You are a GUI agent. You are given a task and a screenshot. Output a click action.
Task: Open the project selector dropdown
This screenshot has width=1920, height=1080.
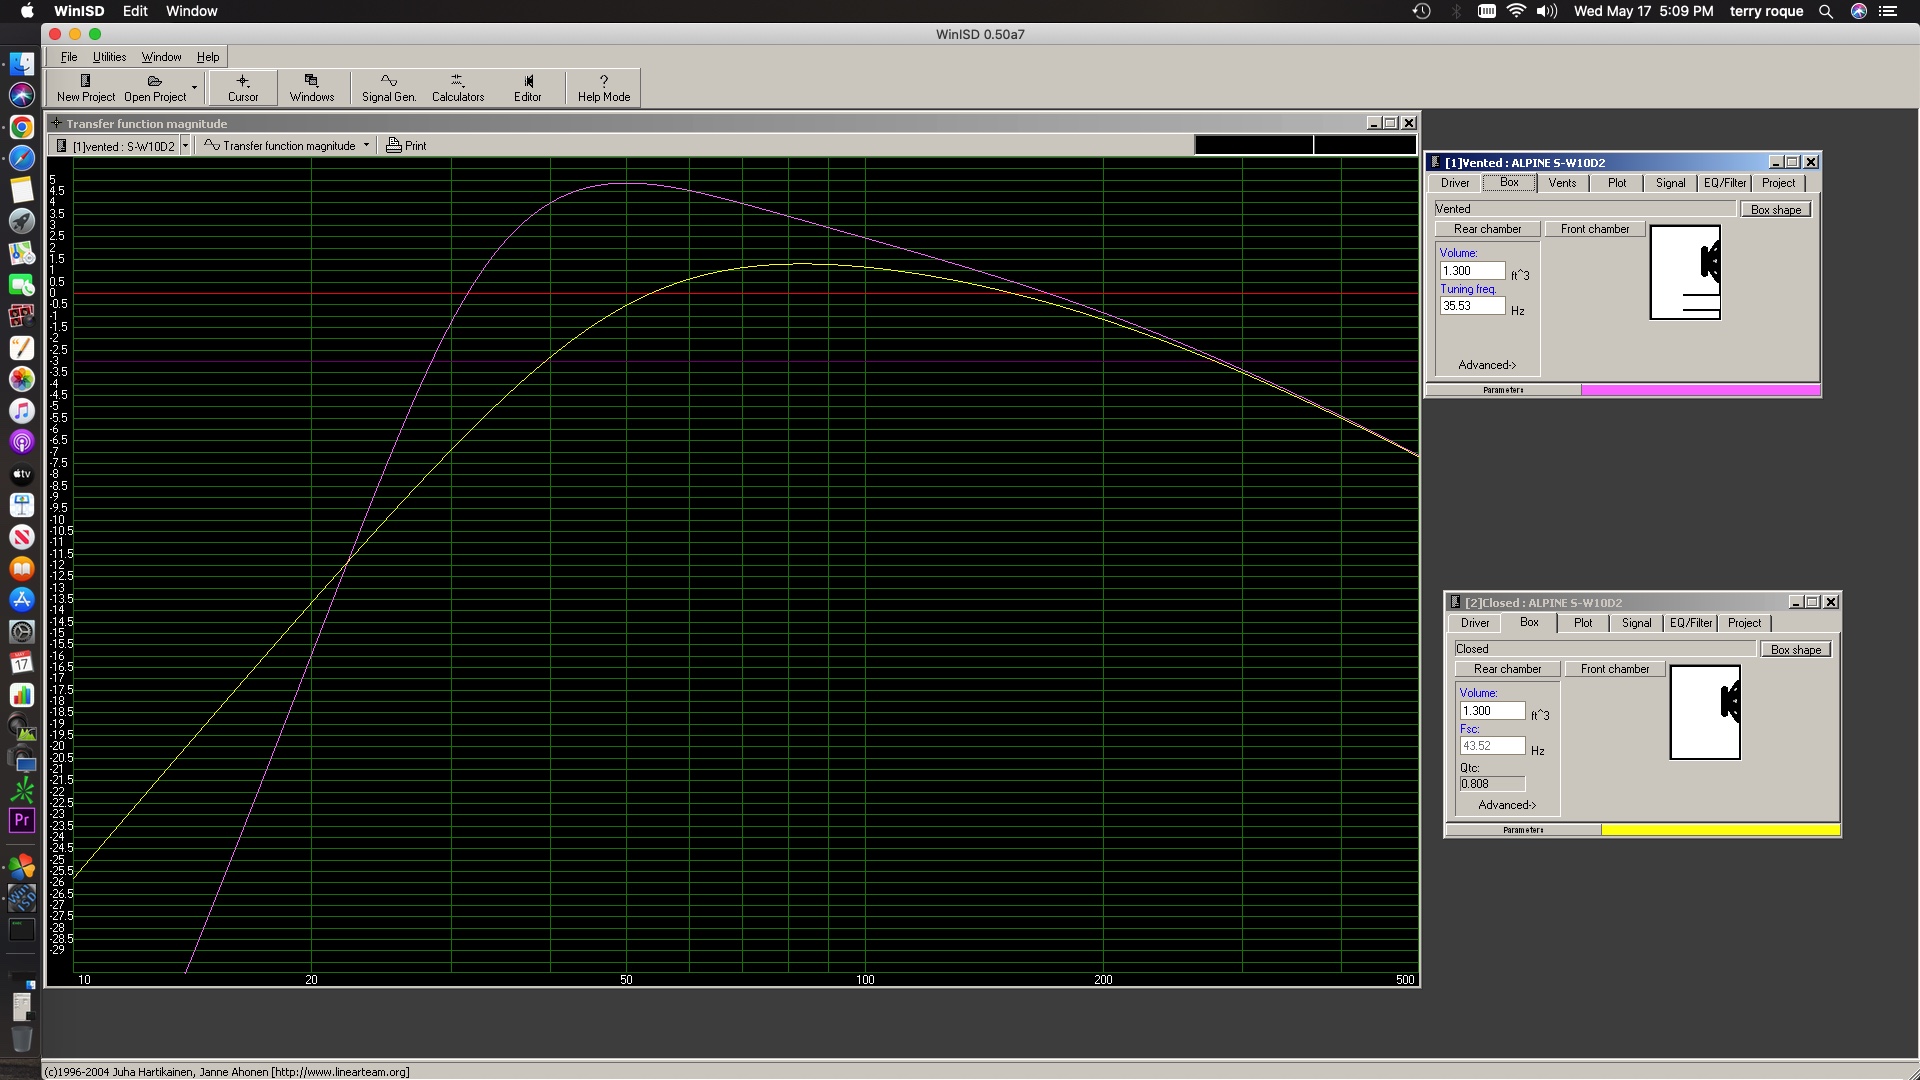pyautogui.click(x=183, y=145)
